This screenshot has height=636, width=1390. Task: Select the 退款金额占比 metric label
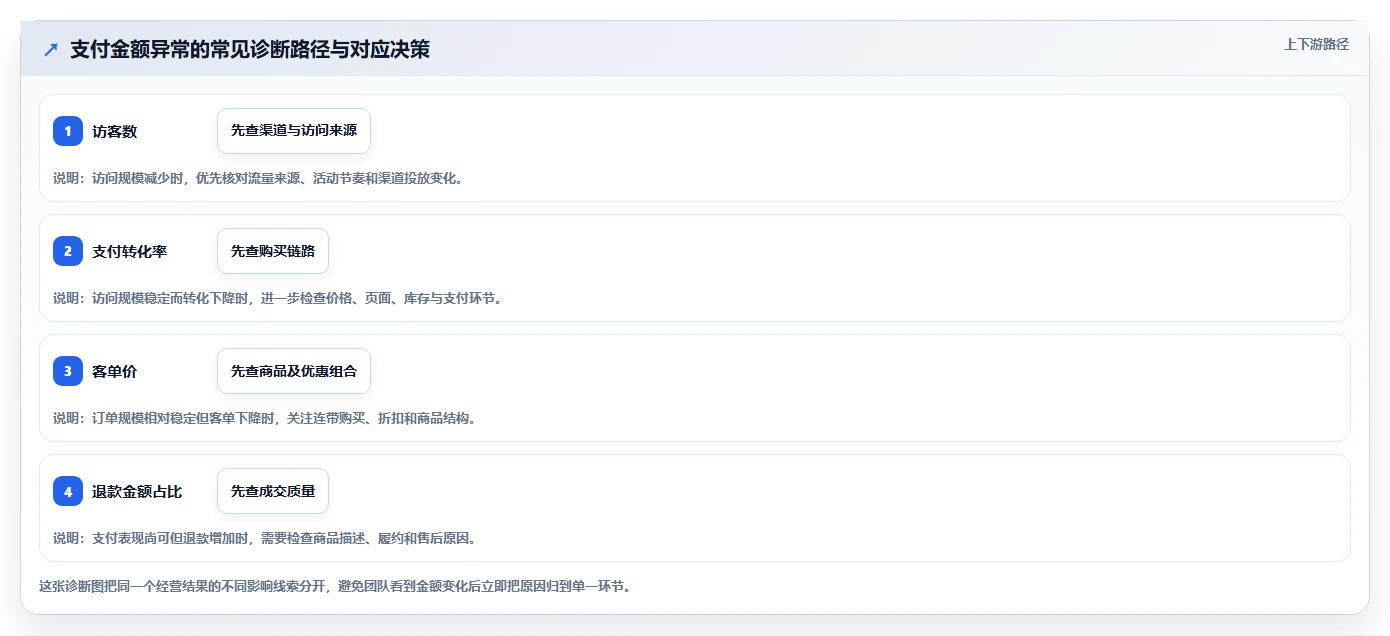pos(137,491)
